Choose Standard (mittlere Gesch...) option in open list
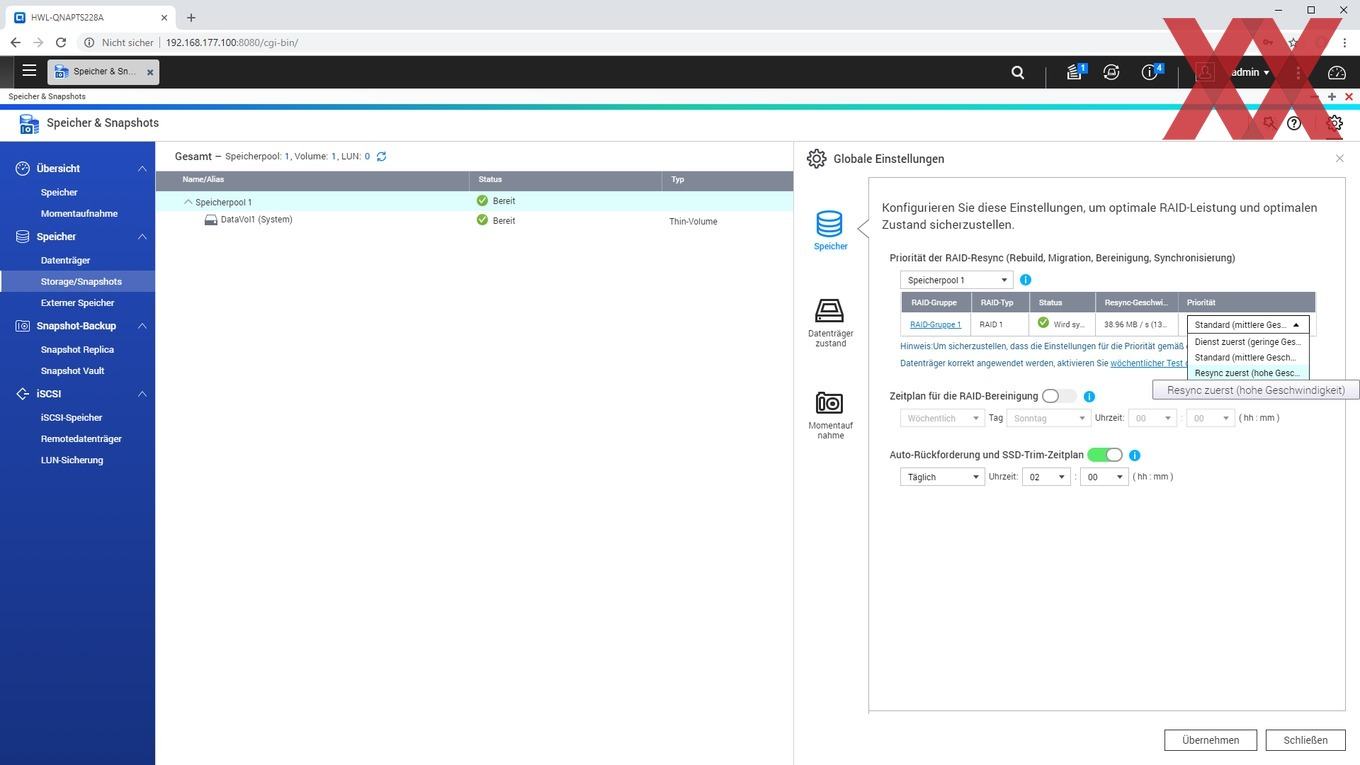 [x=1248, y=357]
